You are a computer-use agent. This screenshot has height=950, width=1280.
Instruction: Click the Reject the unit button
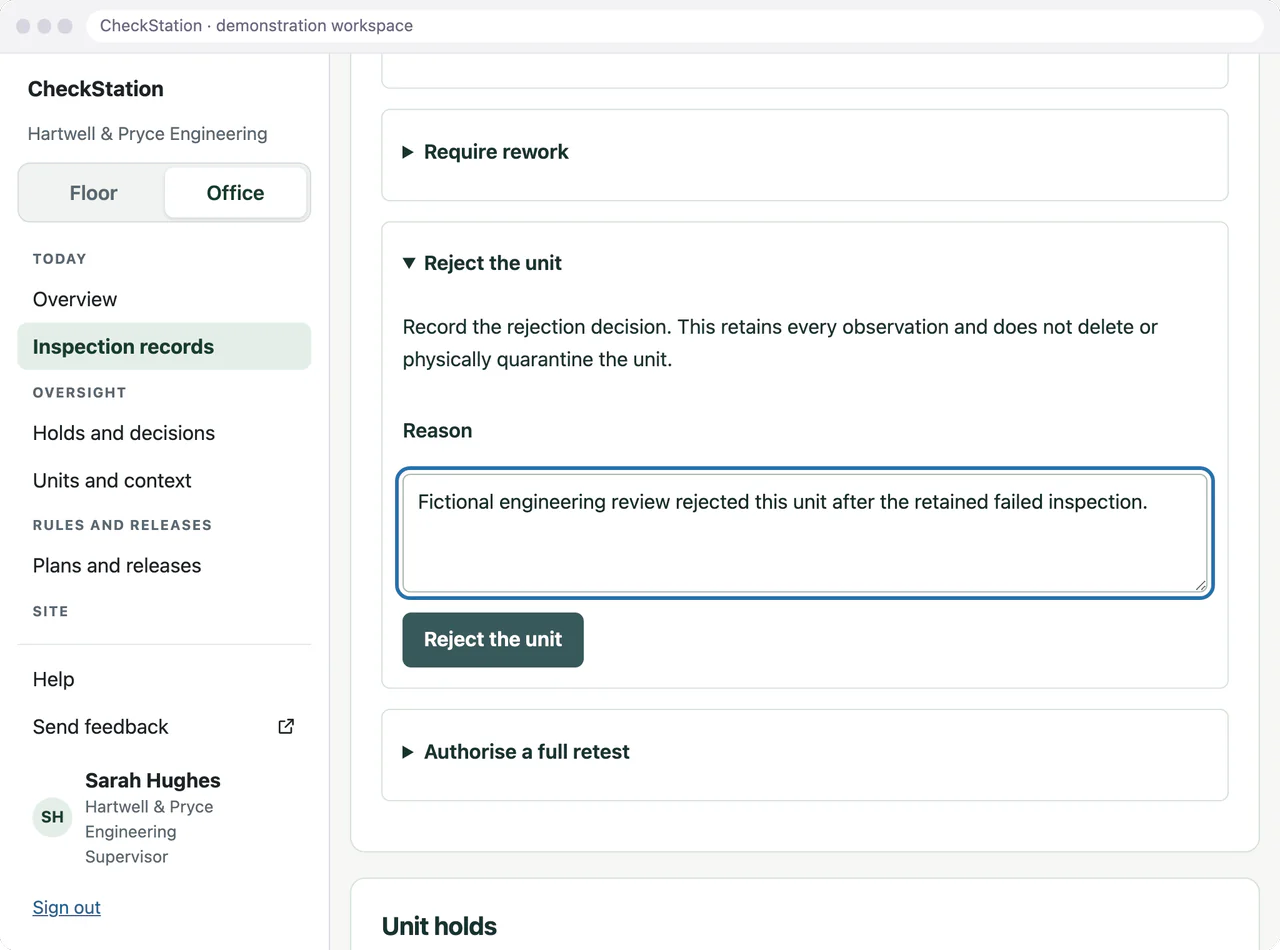click(493, 640)
